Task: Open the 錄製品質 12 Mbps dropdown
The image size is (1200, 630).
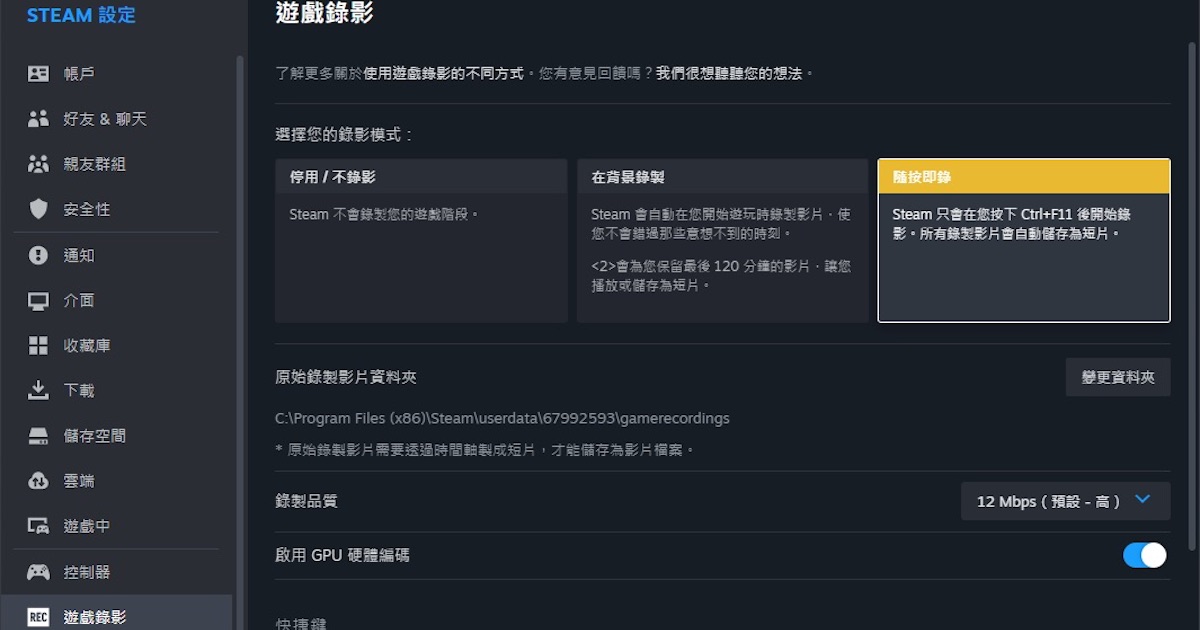Action: pos(1065,501)
